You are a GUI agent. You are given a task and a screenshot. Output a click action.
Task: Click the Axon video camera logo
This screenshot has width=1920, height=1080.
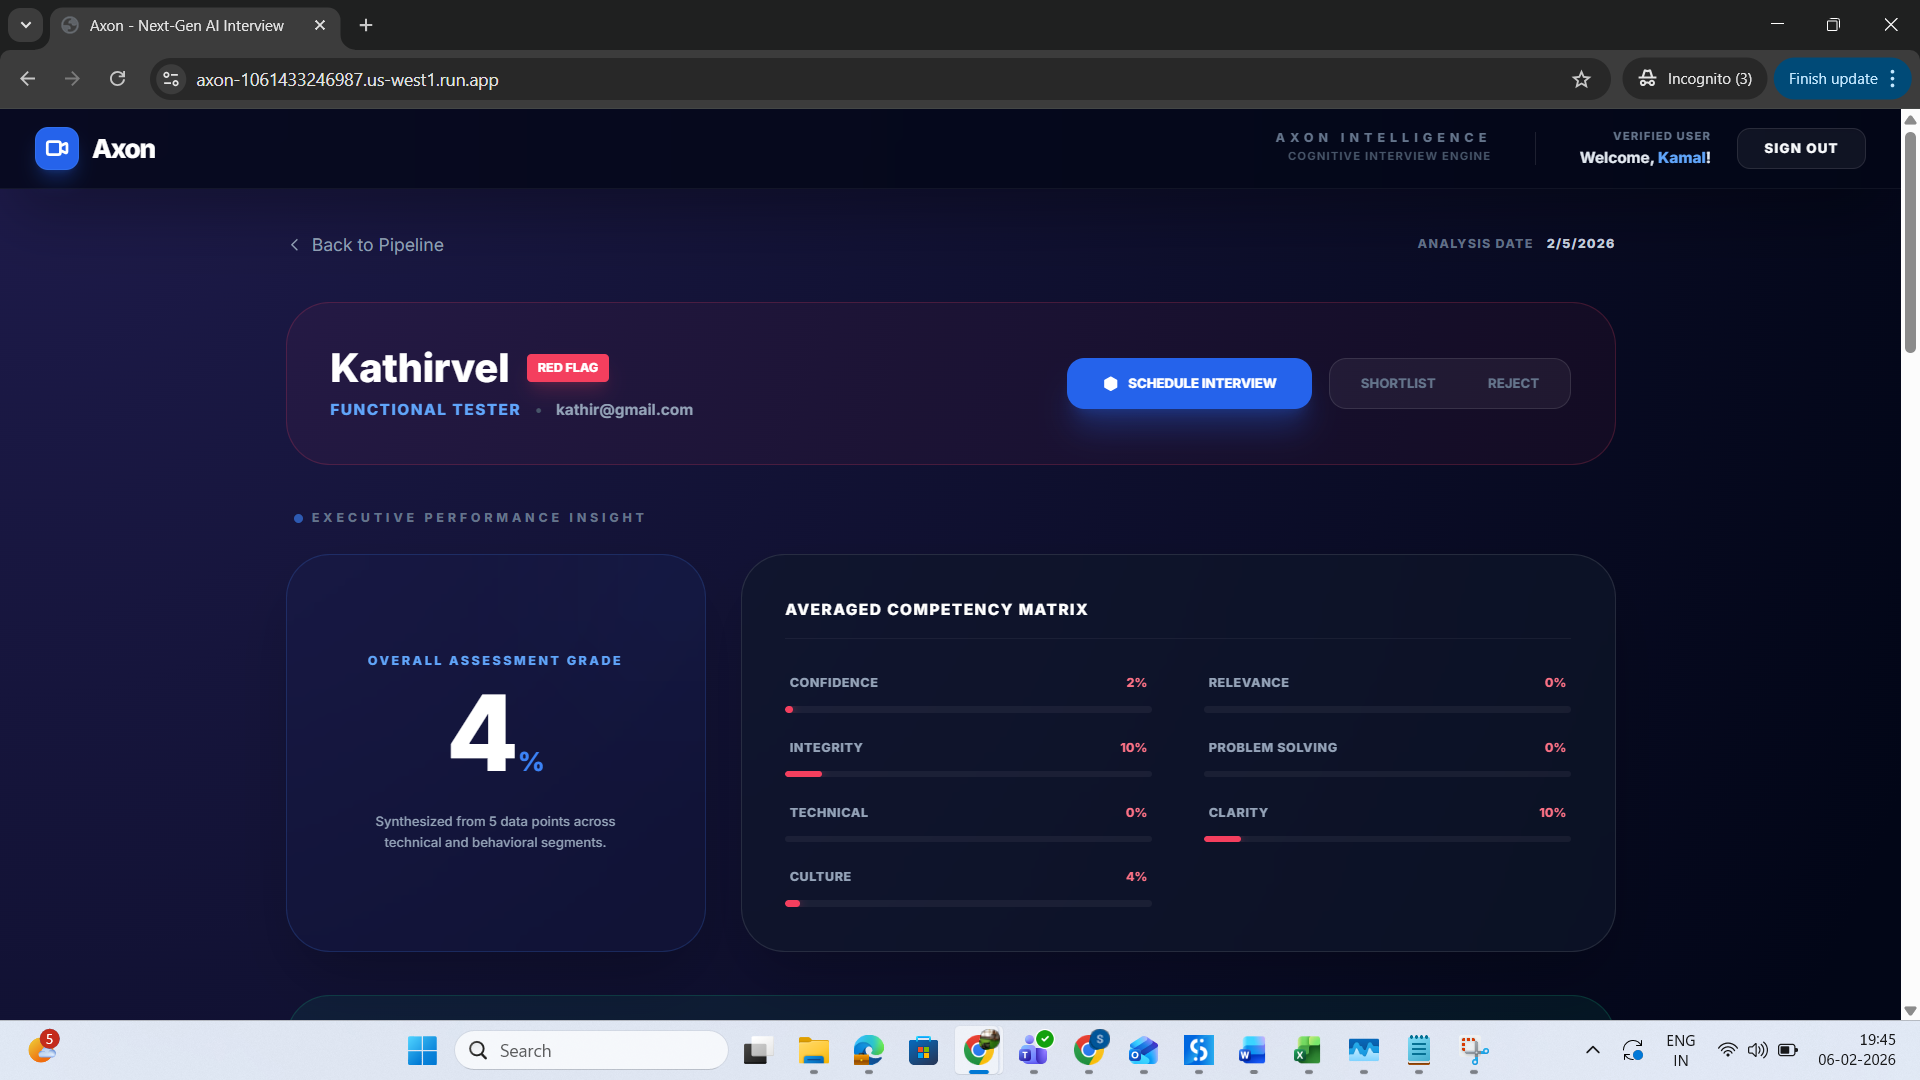point(56,149)
